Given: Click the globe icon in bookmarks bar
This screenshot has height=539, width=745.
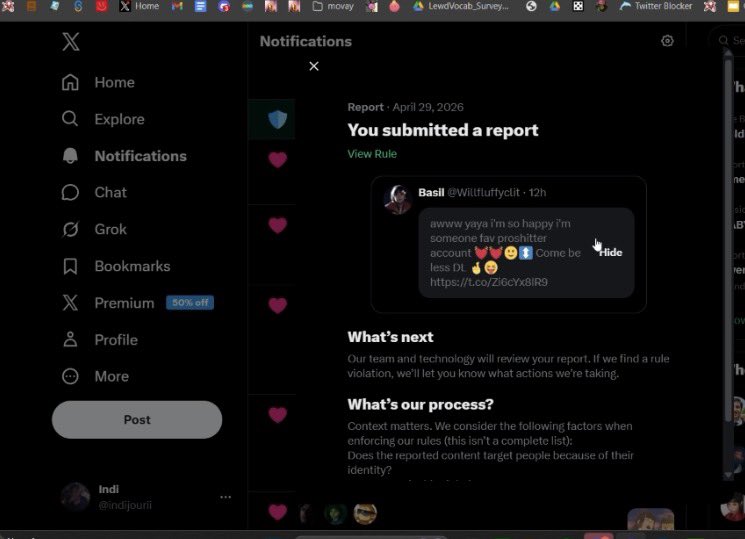Looking at the screenshot, I should coord(531,6).
